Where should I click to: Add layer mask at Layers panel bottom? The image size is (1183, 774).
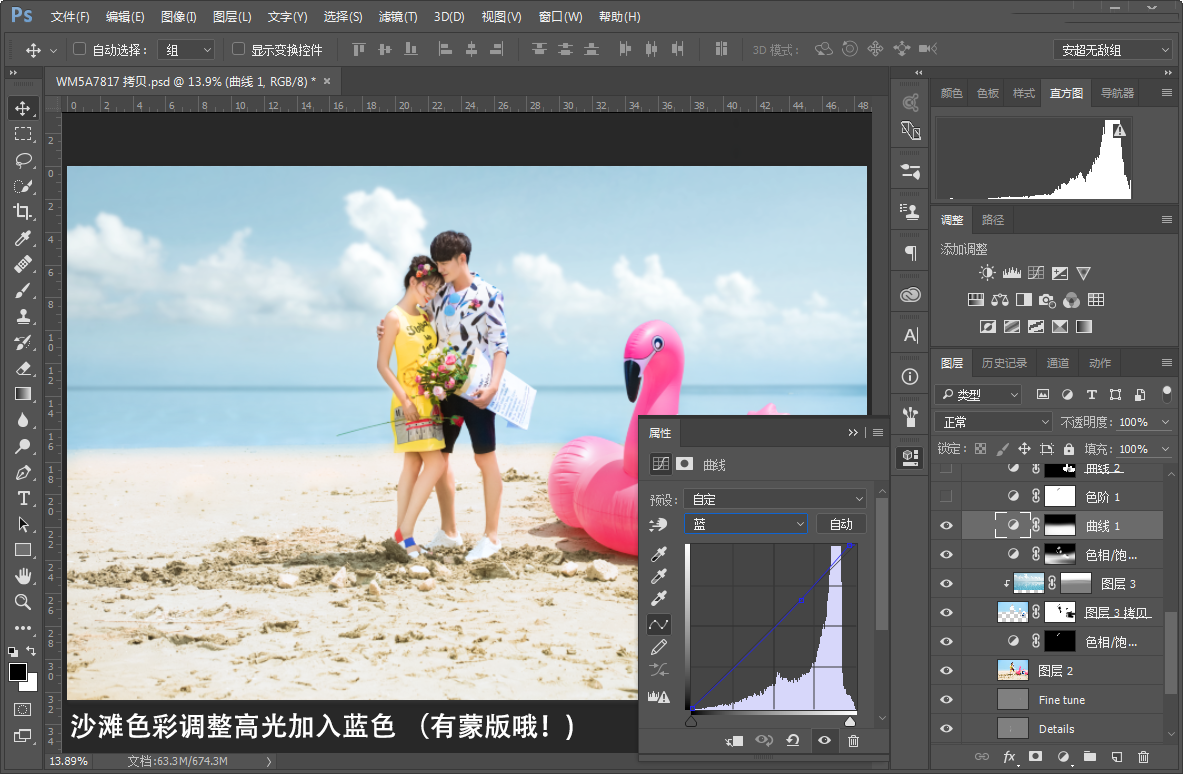(1035, 757)
